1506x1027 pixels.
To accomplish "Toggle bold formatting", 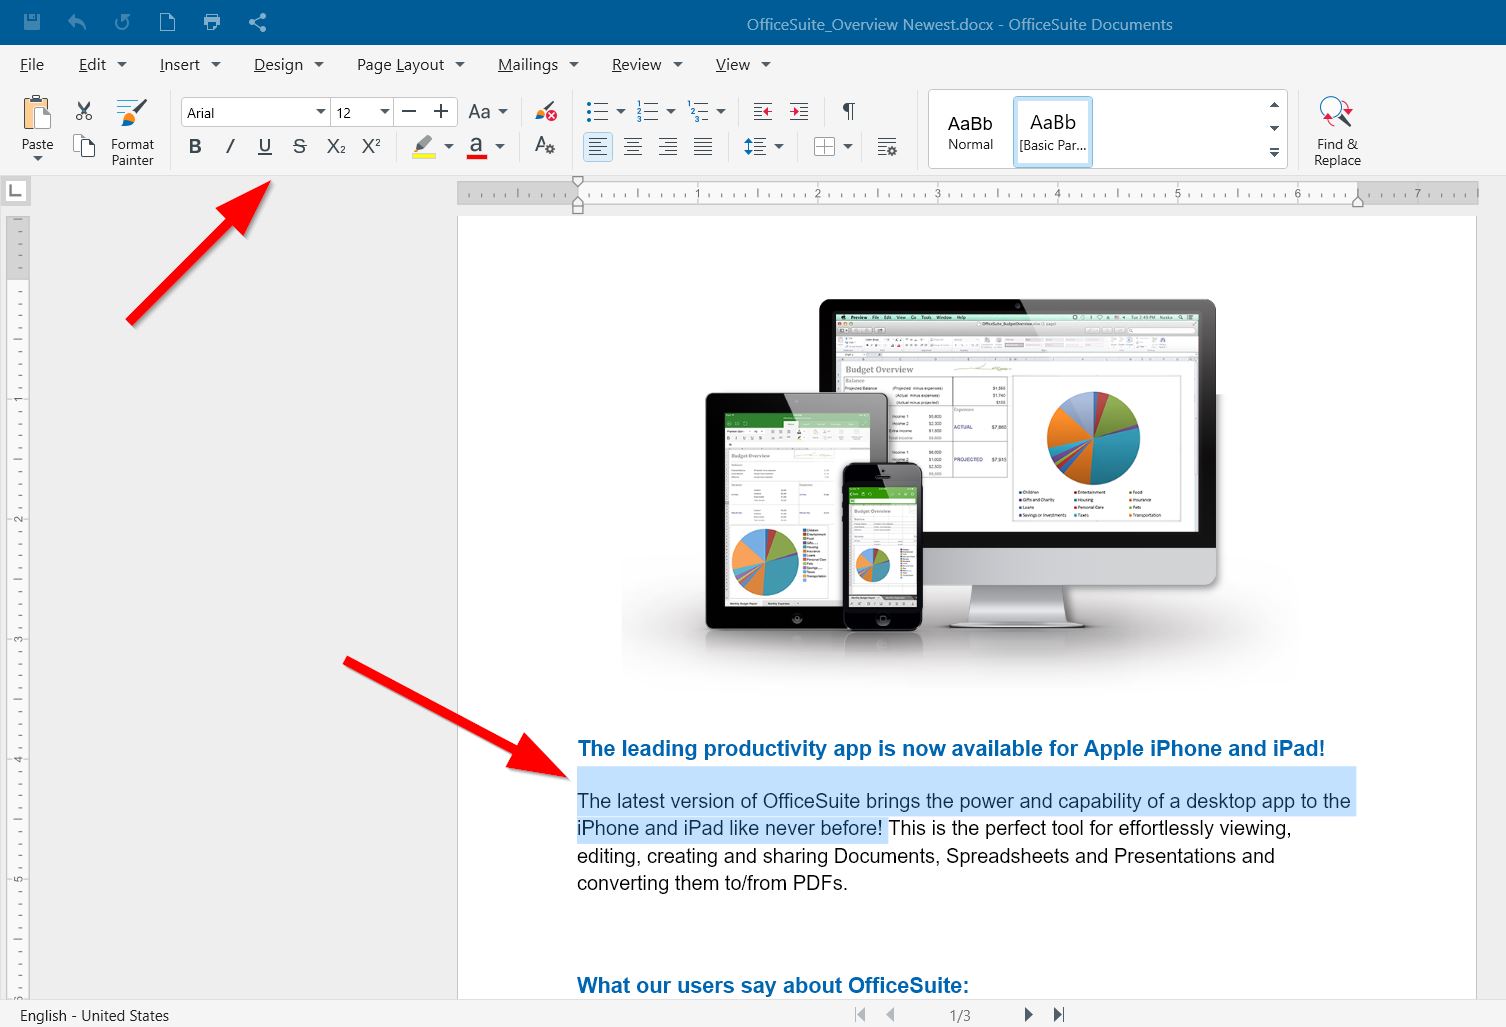I will [x=195, y=146].
